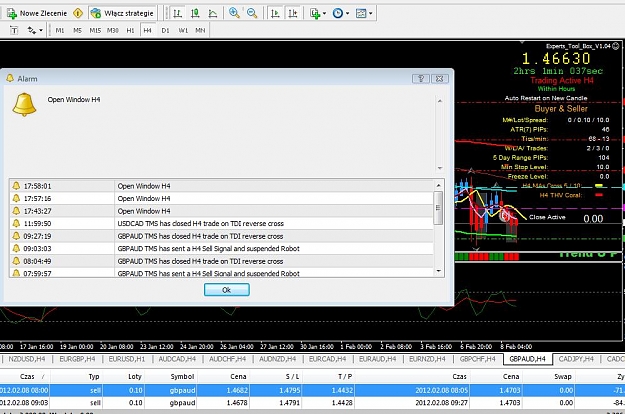The height and width of the screenshot is (414, 625).
Task: Select the text label tool icon
Action: click(14, 30)
